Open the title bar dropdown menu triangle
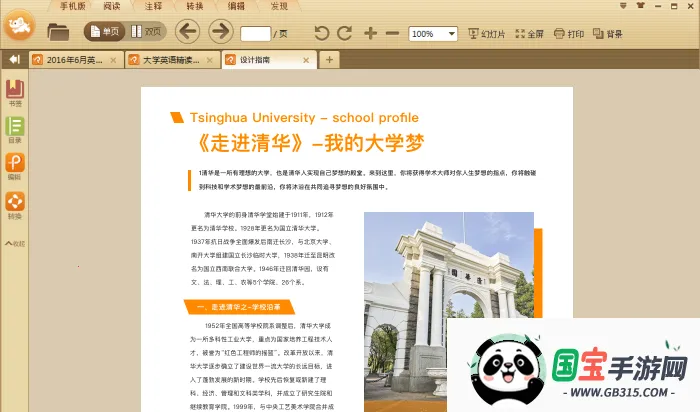700x412 pixels. click(623, 6)
